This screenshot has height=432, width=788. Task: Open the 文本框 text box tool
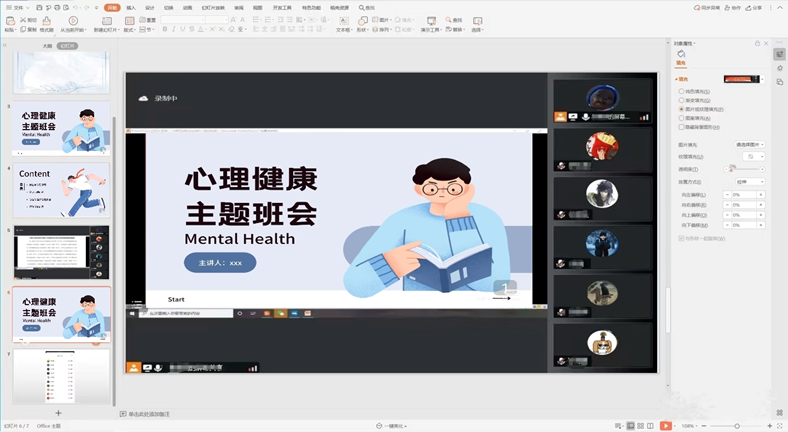coord(343,21)
